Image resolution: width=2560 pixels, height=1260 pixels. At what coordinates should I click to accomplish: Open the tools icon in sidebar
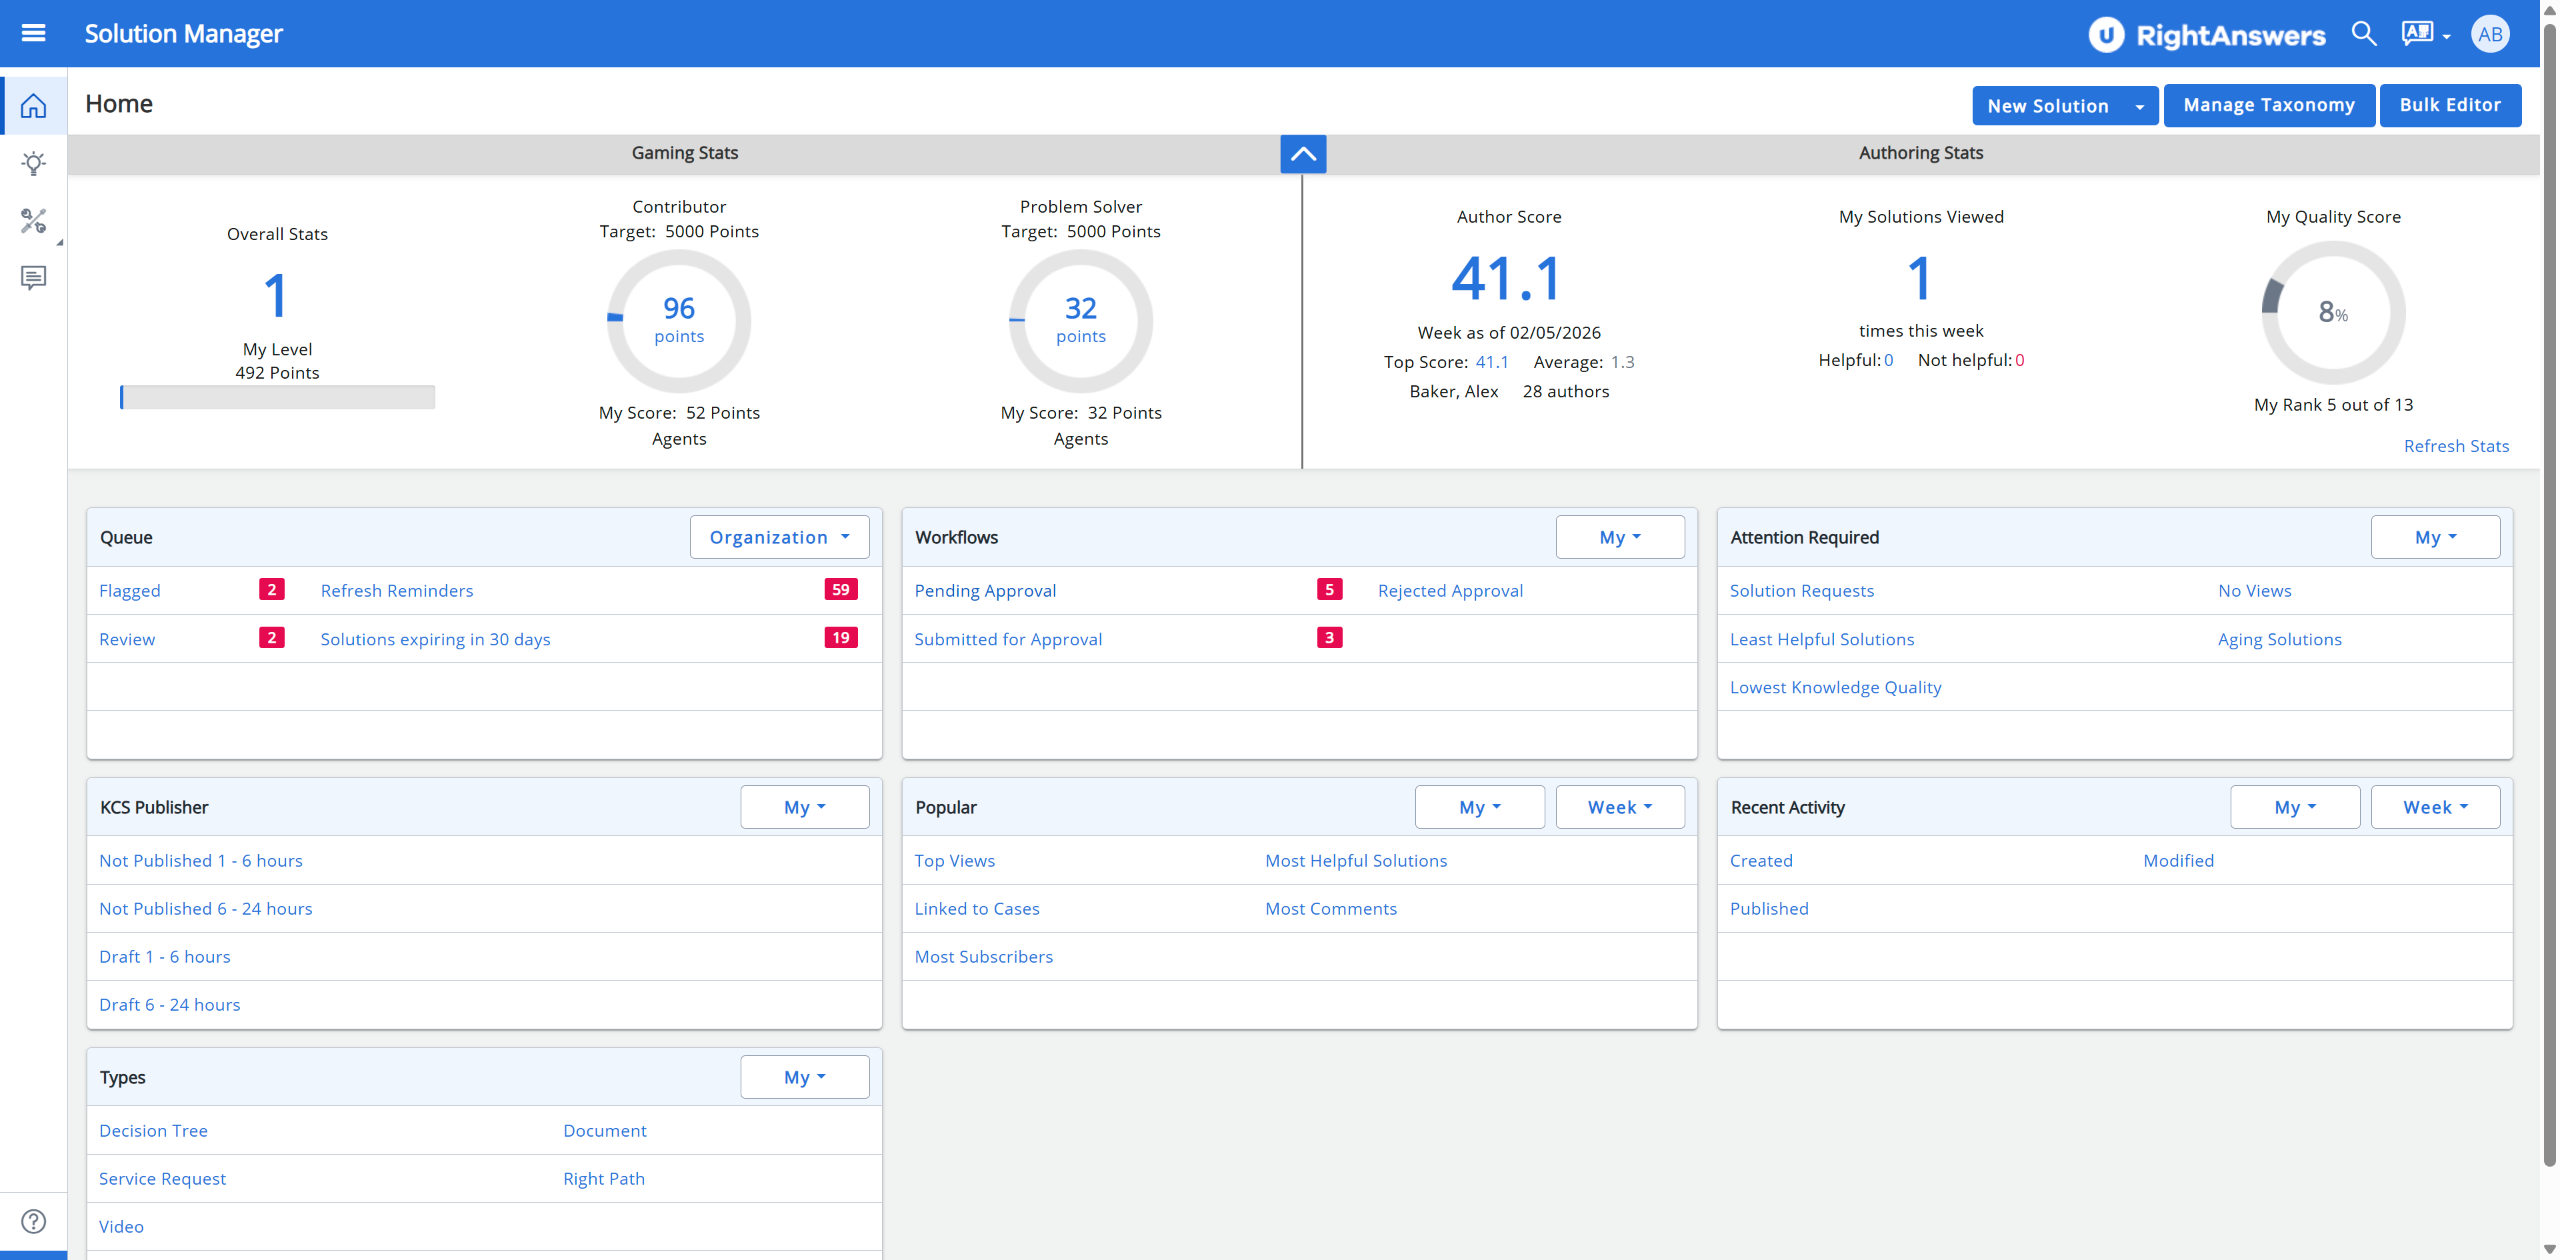pos(34,220)
